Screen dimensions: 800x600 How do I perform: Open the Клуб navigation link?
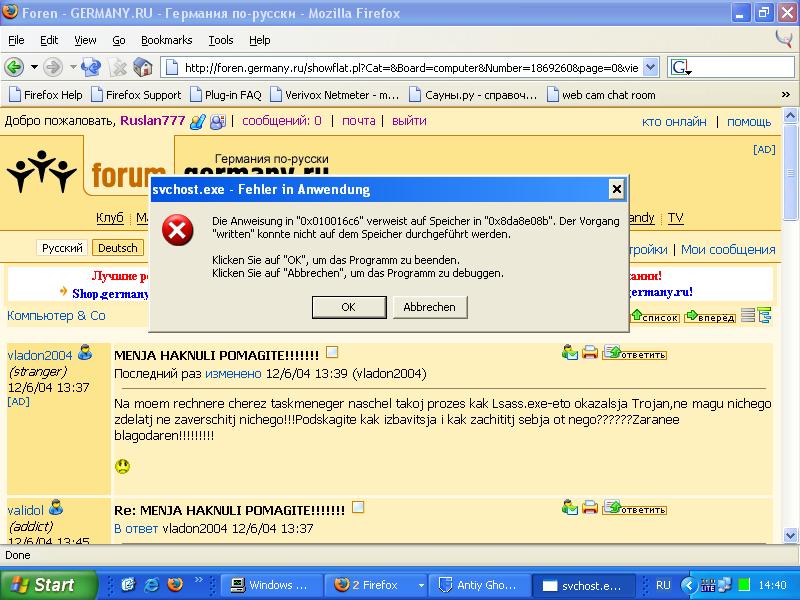pyautogui.click(x=110, y=218)
